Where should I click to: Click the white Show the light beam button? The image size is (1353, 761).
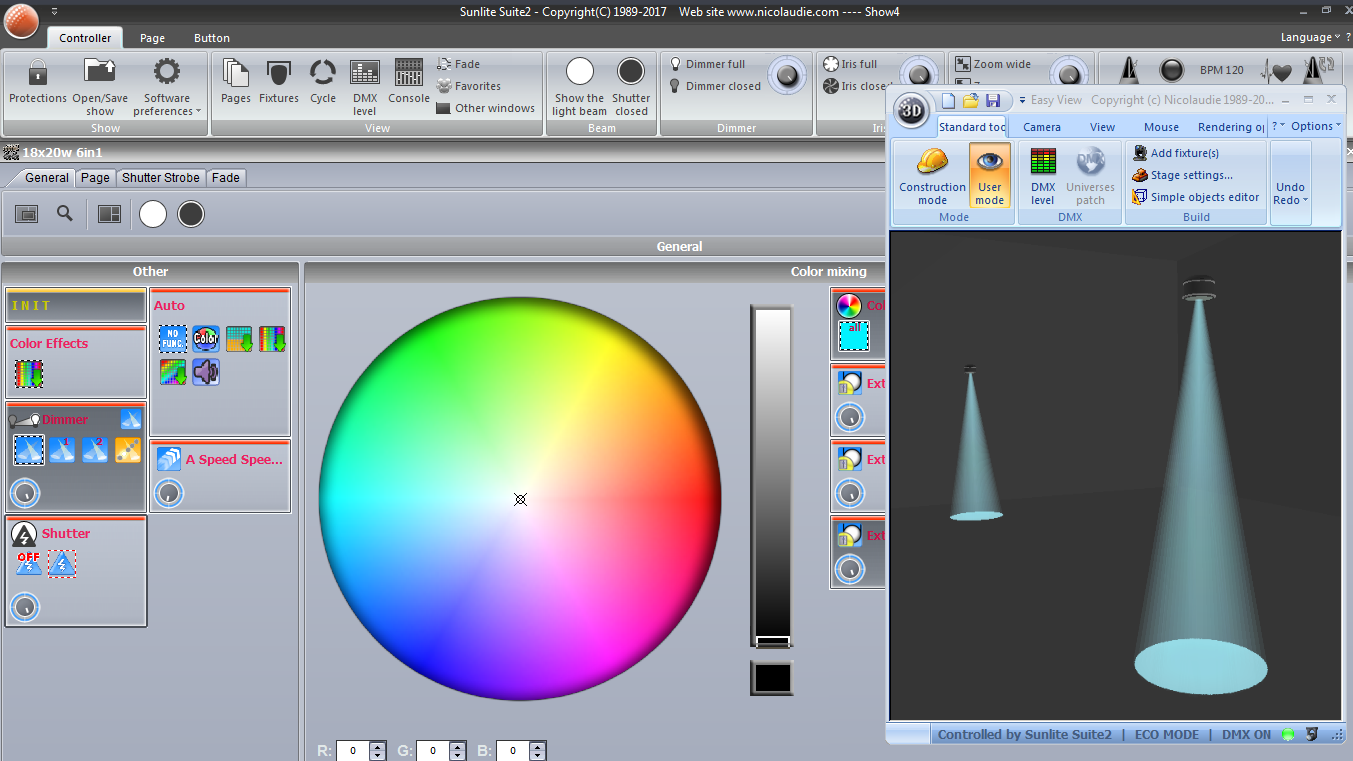[580, 86]
